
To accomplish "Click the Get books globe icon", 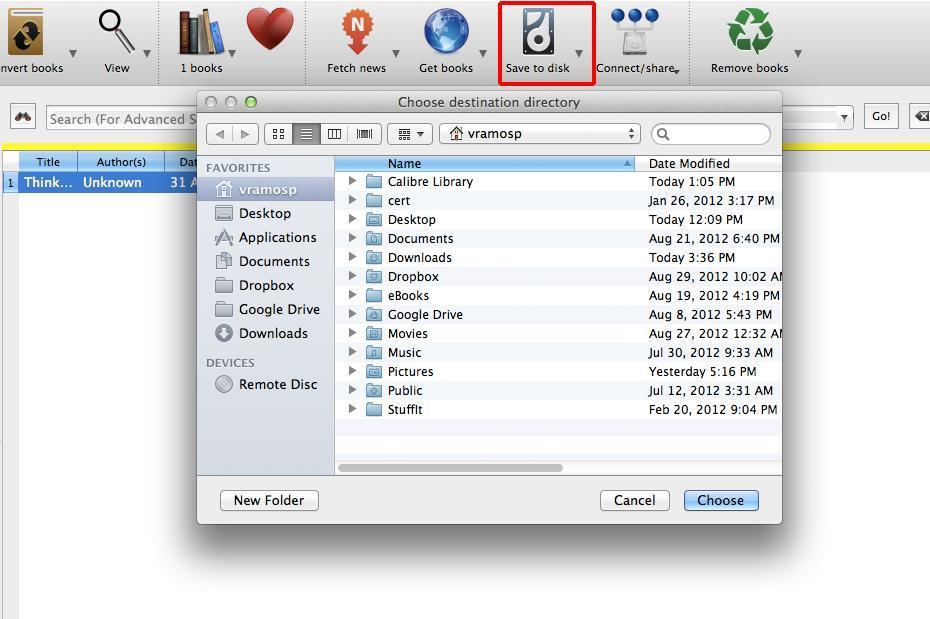I will point(445,34).
